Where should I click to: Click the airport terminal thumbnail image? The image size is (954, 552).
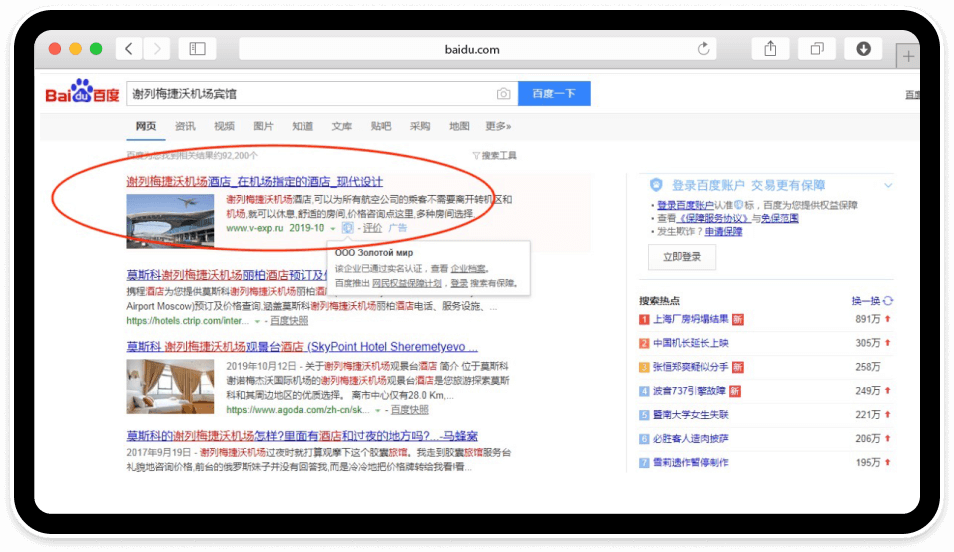170,221
